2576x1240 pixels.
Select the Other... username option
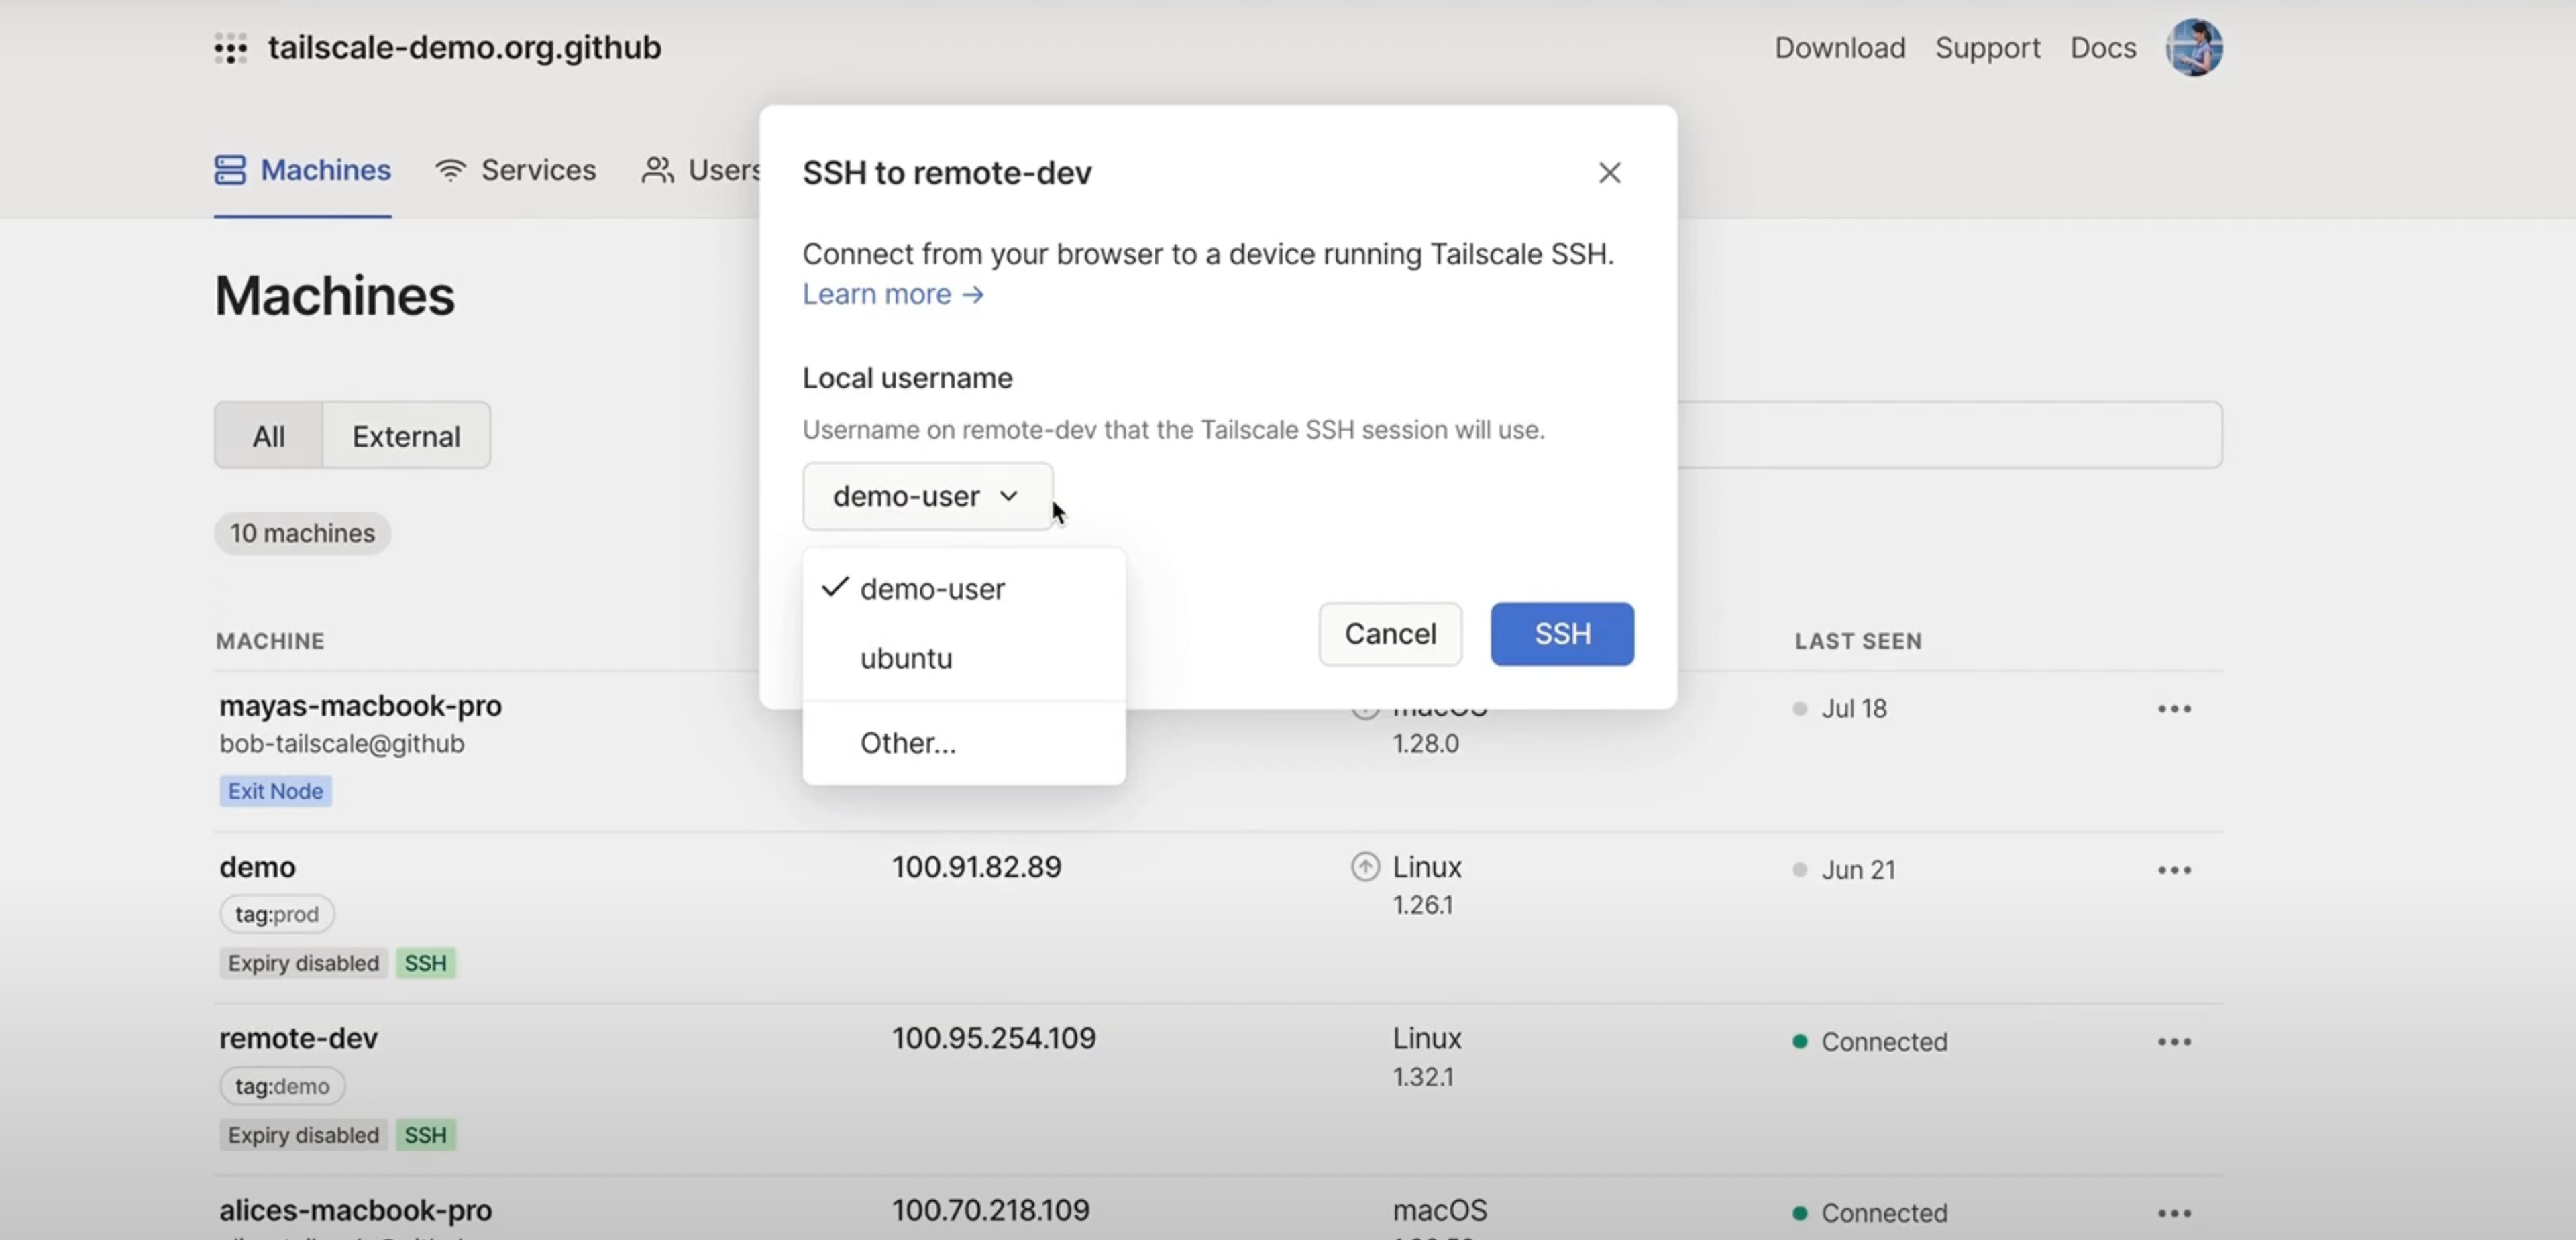pyautogui.click(x=907, y=743)
